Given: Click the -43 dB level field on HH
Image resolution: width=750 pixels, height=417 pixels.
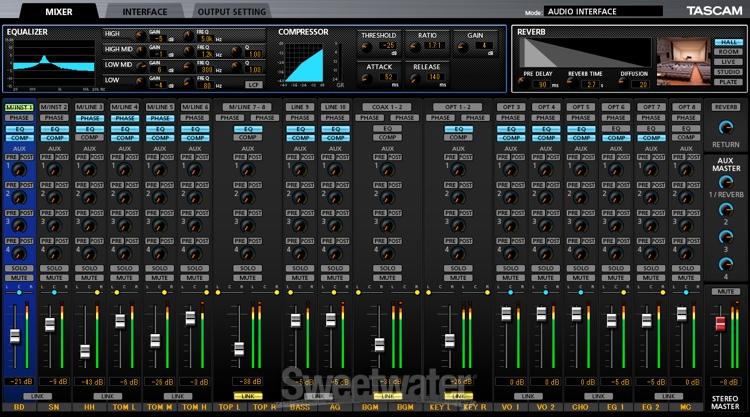Looking at the screenshot, I should 89,382.
